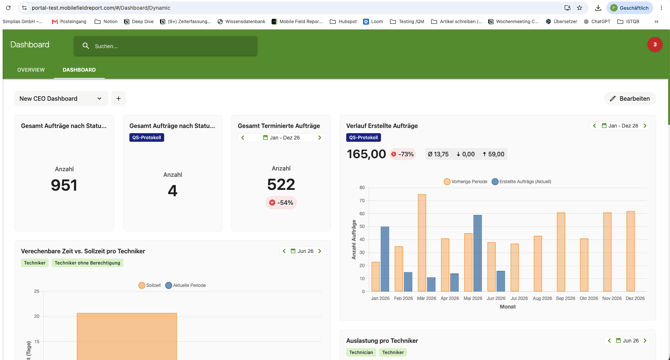Click the Techniker ohne Berechtigung tag
The image size is (670, 360).
tap(87, 263)
